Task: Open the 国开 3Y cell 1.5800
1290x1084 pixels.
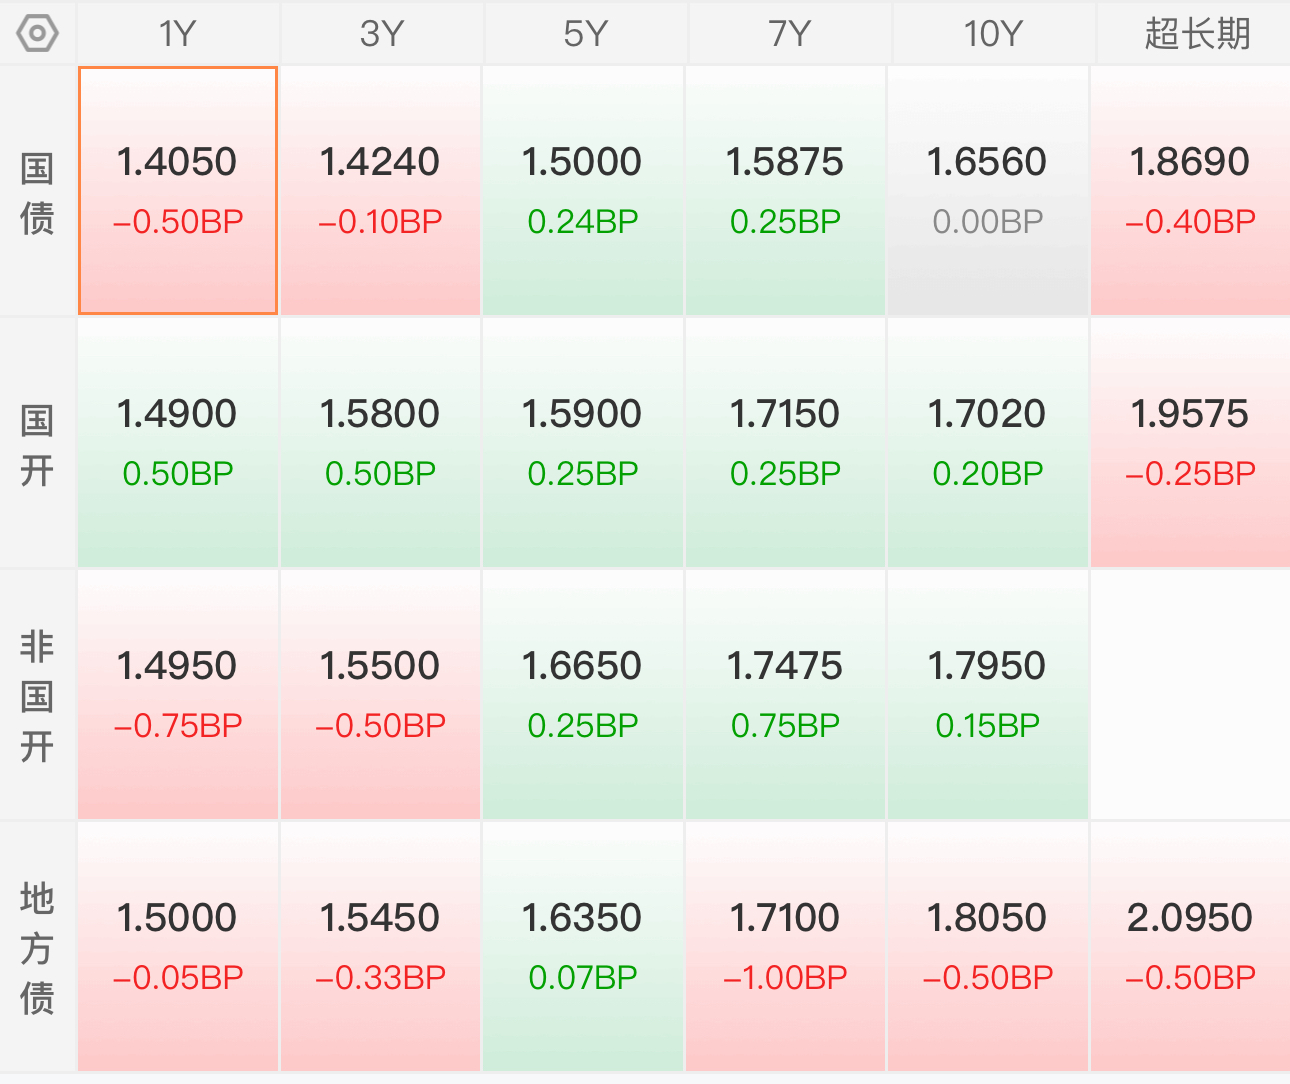Action: coord(380,443)
